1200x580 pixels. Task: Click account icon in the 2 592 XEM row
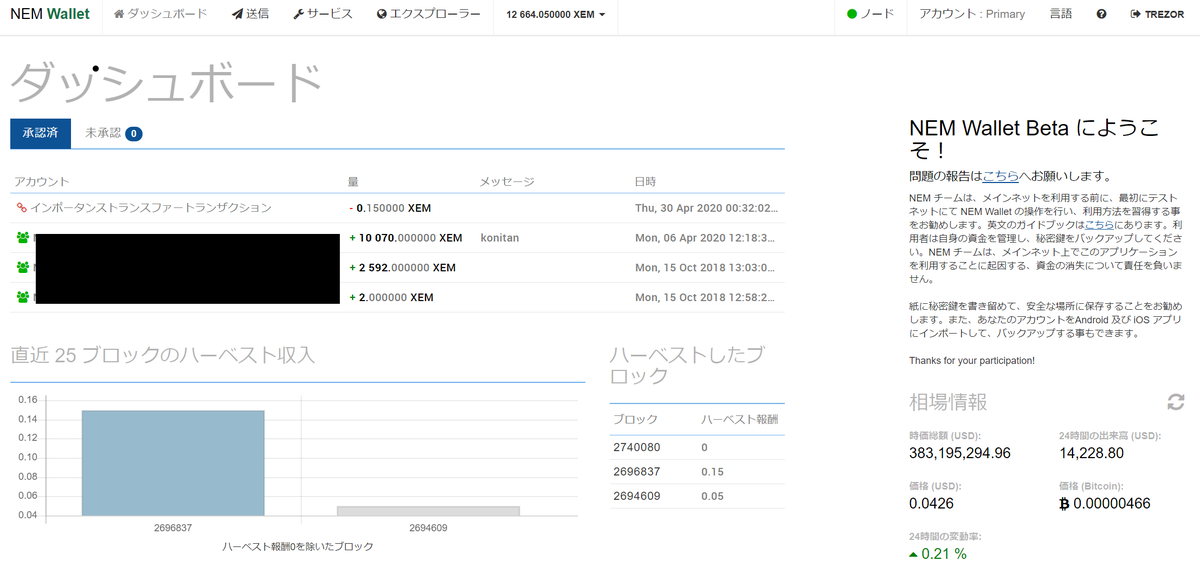point(23,268)
